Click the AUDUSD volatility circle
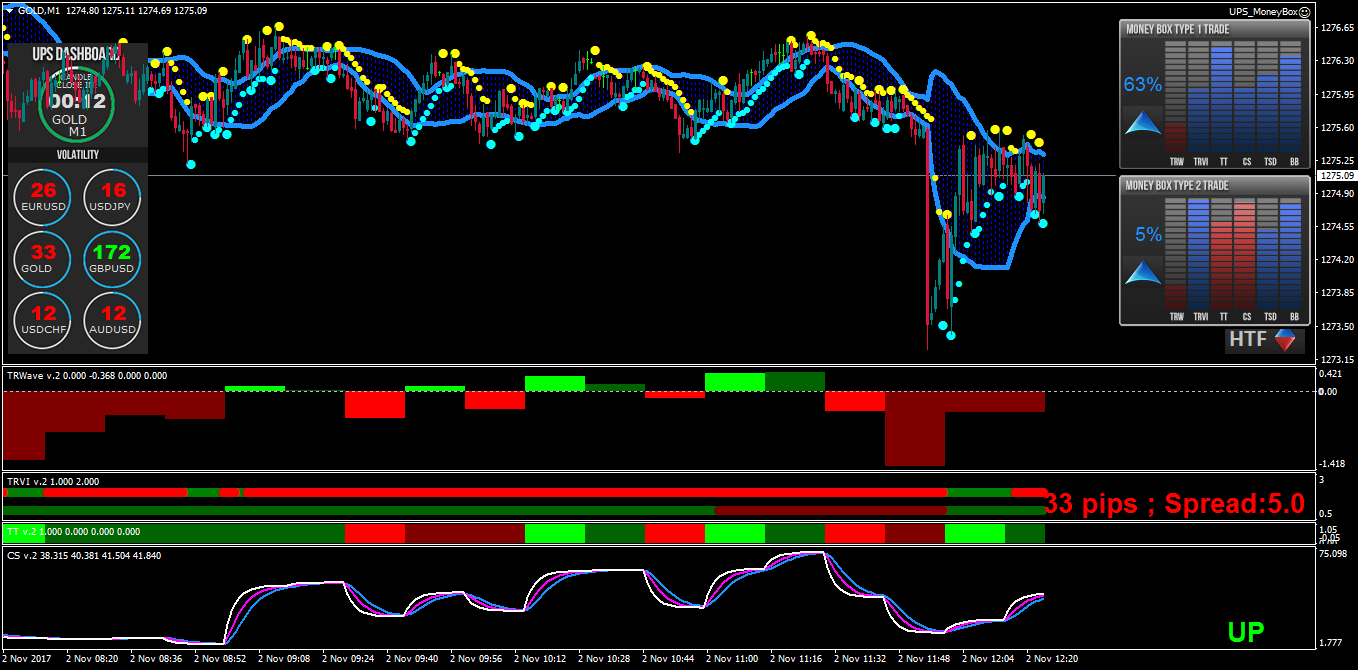Screen dimensions: 1358x670 coord(113,320)
